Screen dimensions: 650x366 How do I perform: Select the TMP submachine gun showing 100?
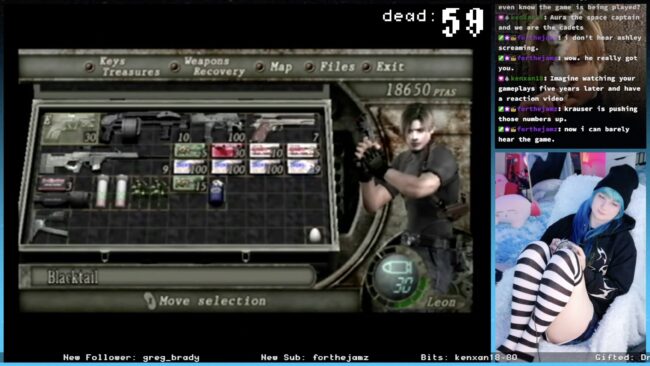[217, 128]
